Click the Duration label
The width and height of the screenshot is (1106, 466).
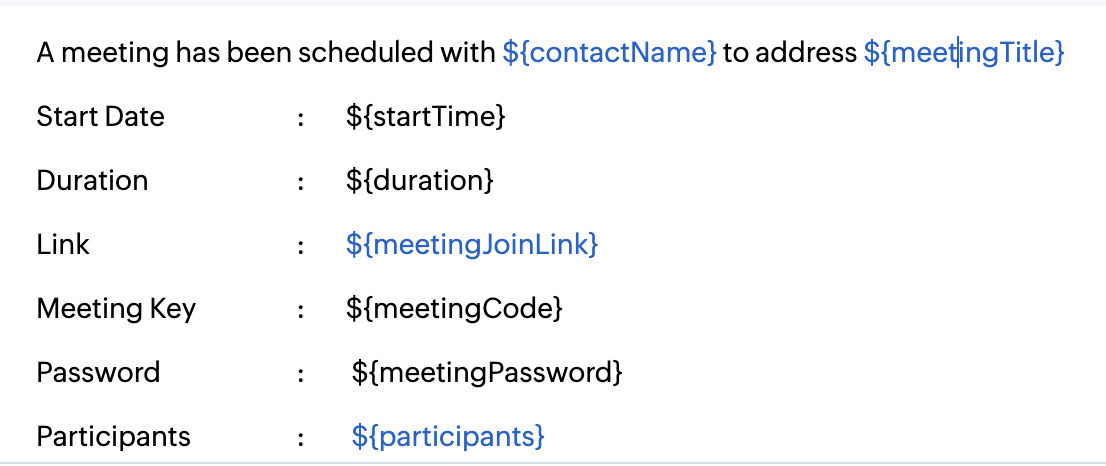point(92,181)
